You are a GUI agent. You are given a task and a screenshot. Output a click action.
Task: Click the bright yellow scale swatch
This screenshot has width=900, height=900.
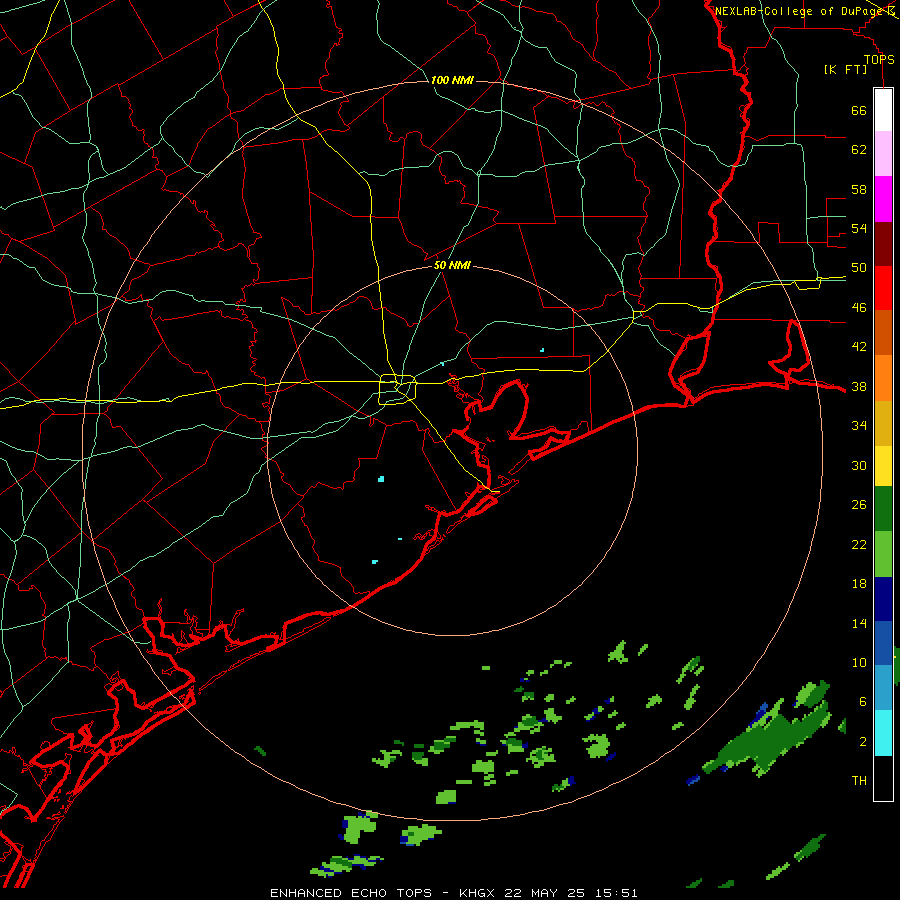click(x=883, y=466)
